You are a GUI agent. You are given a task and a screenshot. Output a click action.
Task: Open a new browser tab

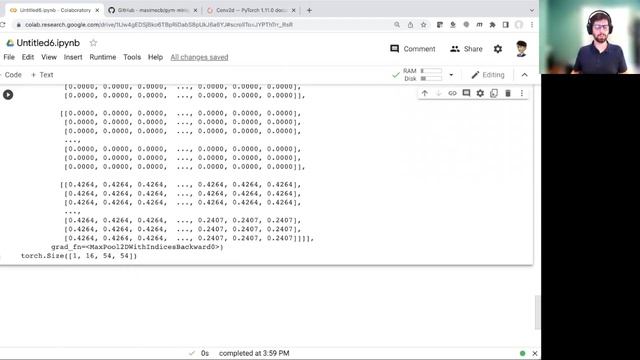click(309, 10)
